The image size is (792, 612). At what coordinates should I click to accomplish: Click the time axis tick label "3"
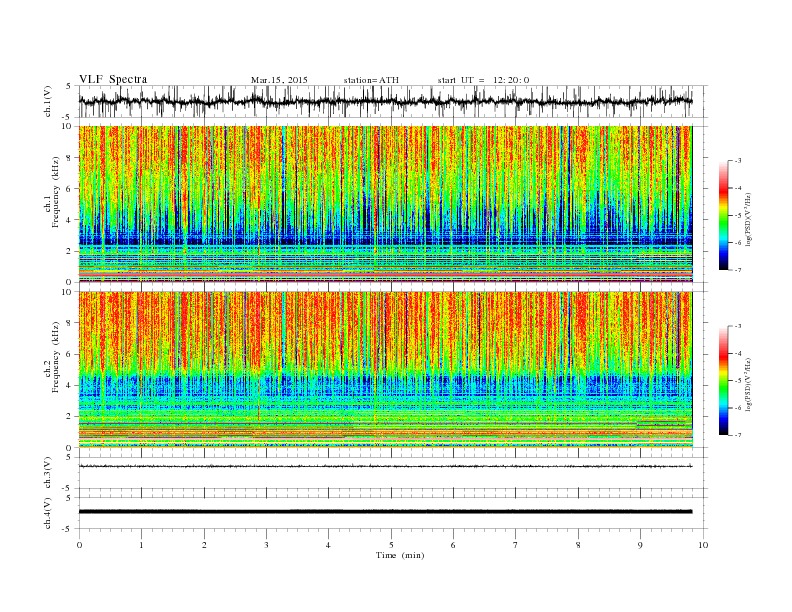[x=266, y=545]
